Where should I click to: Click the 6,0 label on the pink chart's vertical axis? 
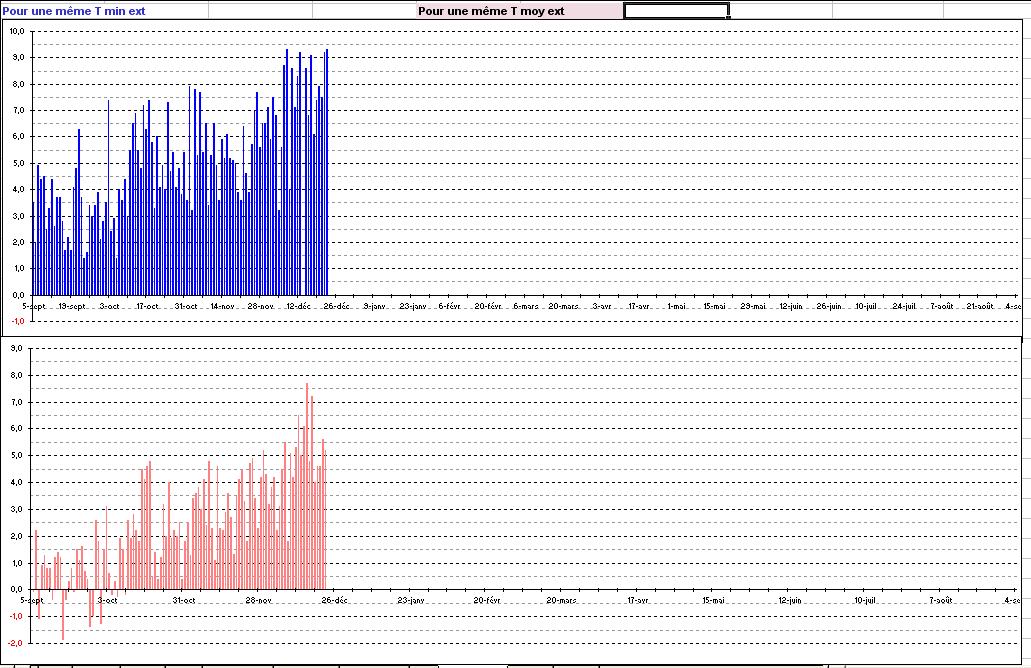click(x=16, y=429)
